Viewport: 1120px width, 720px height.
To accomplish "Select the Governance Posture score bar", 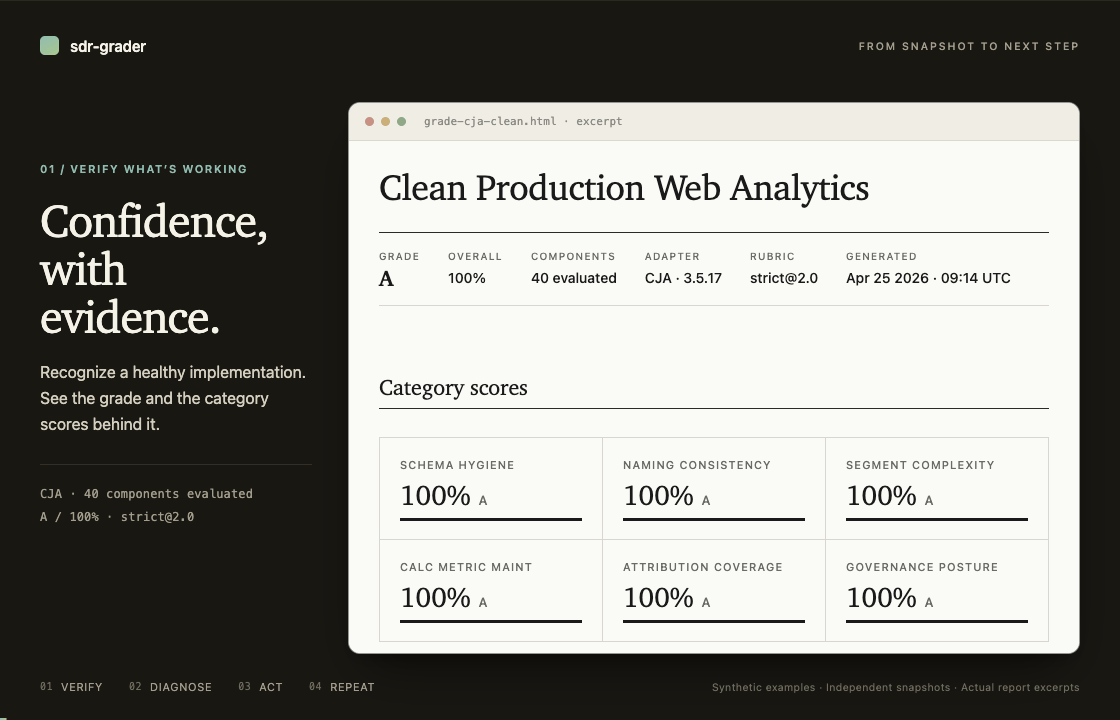I will pyautogui.click(x=936, y=621).
